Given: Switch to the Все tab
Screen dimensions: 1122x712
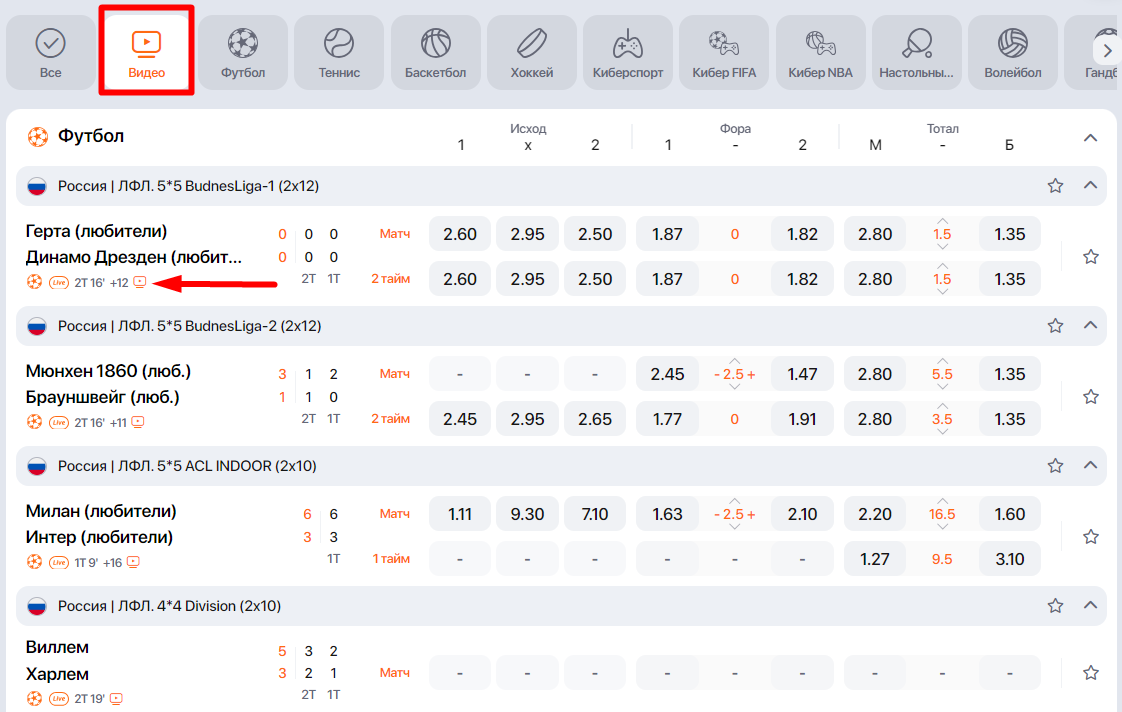Looking at the screenshot, I should point(50,52).
